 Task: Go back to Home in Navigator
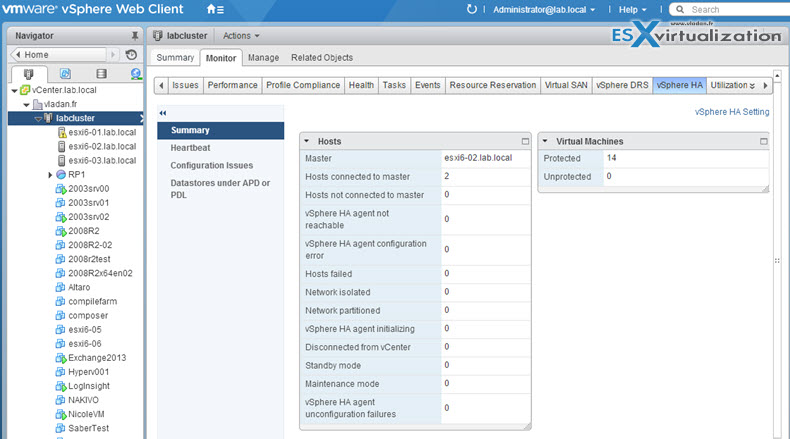pos(59,54)
